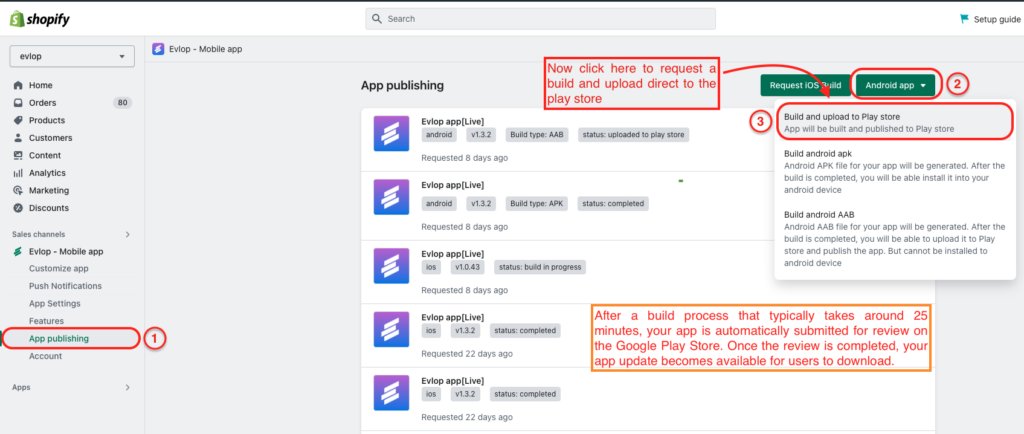1024x434 pixels.
Task: Open App Settings in sidebar
Action: point(55,303)
